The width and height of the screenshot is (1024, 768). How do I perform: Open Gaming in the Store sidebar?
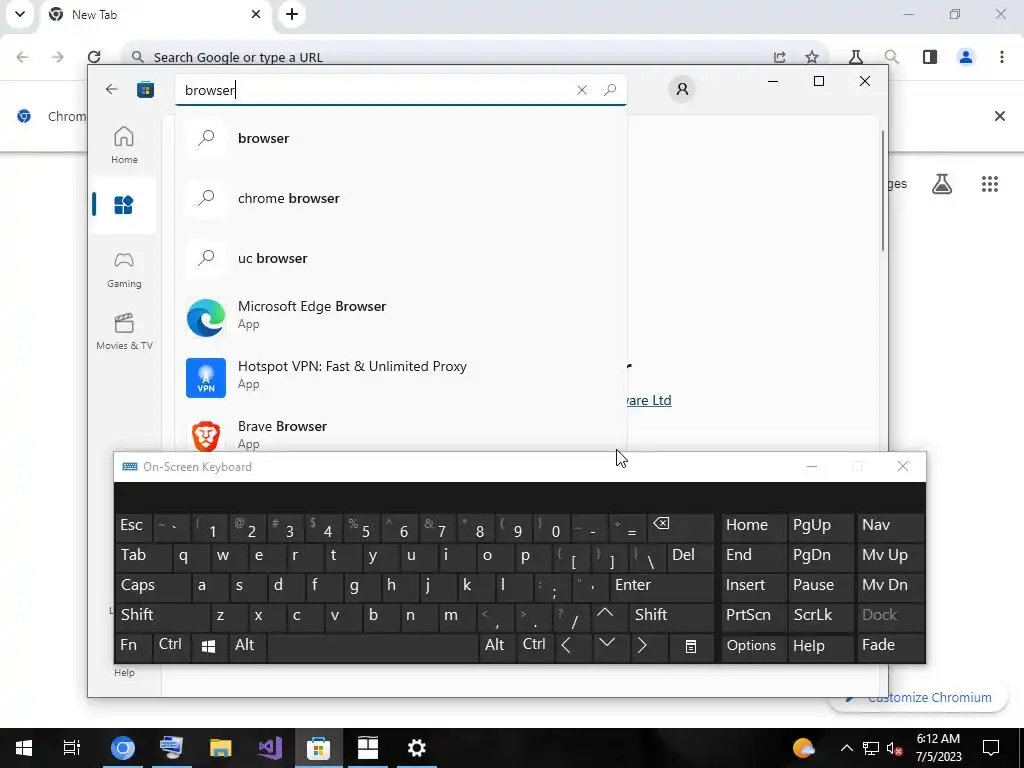(124, 270)
